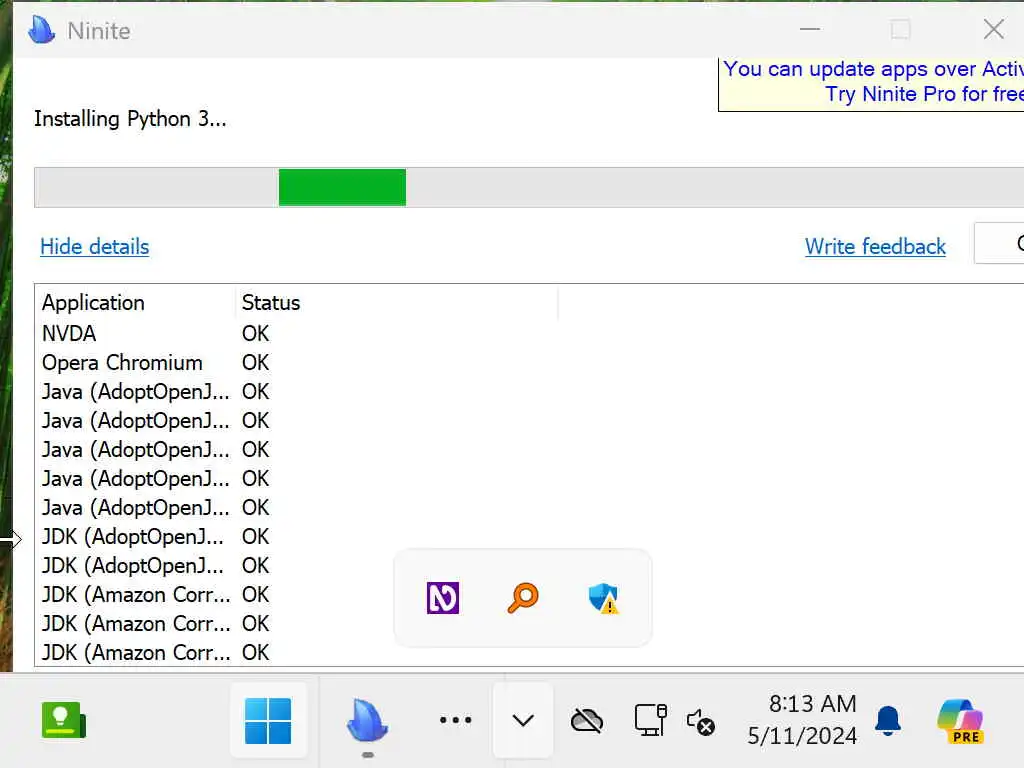Minimize the Ninite window
Viewport: 1024px width, 768px height.
tap(810, 29)
